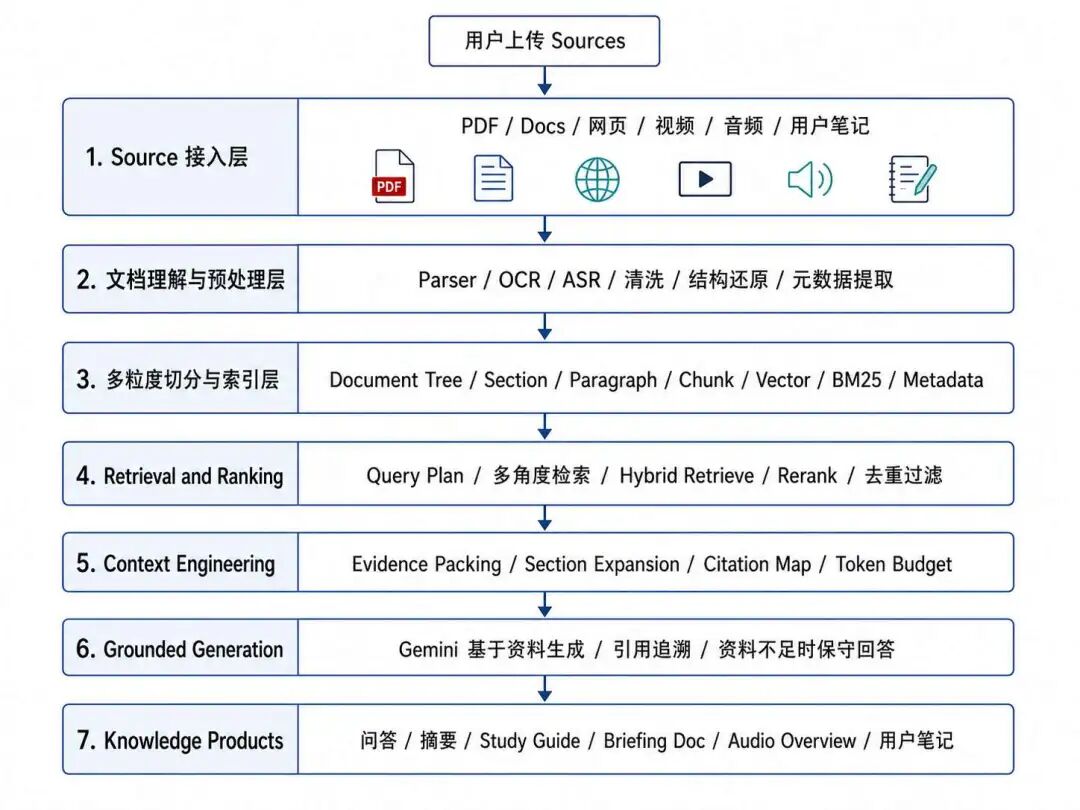Viewport: 1080px width, 810px height.
Task: Click the 'Citation Map' text
Action: 757,564
